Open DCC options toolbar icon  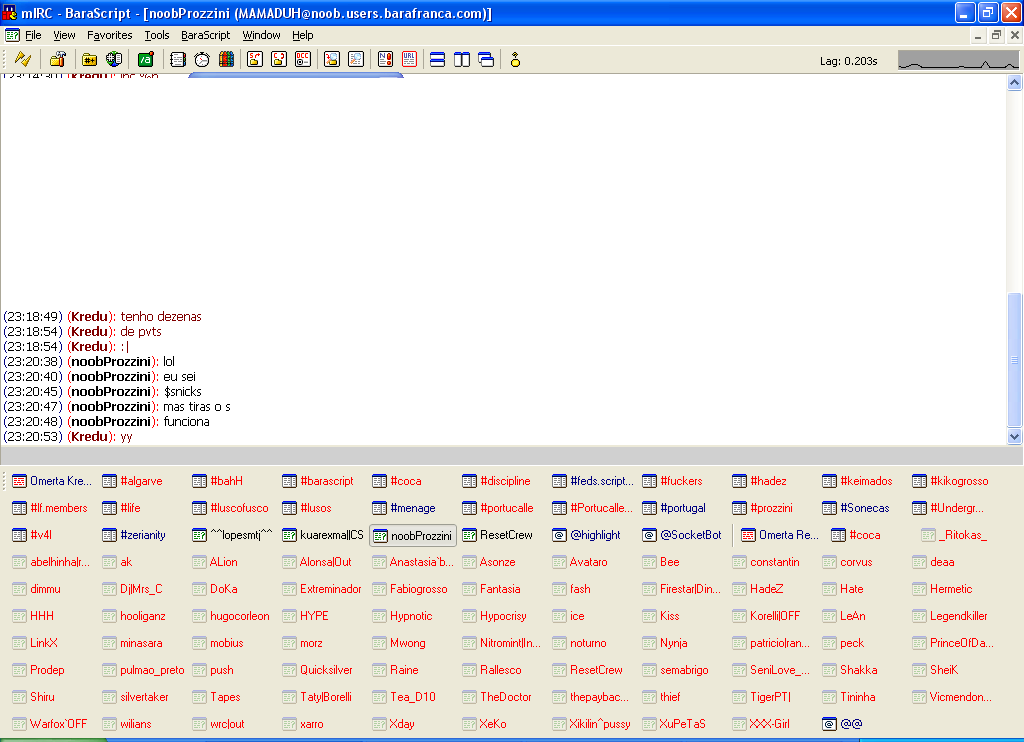tap(302, 59)
